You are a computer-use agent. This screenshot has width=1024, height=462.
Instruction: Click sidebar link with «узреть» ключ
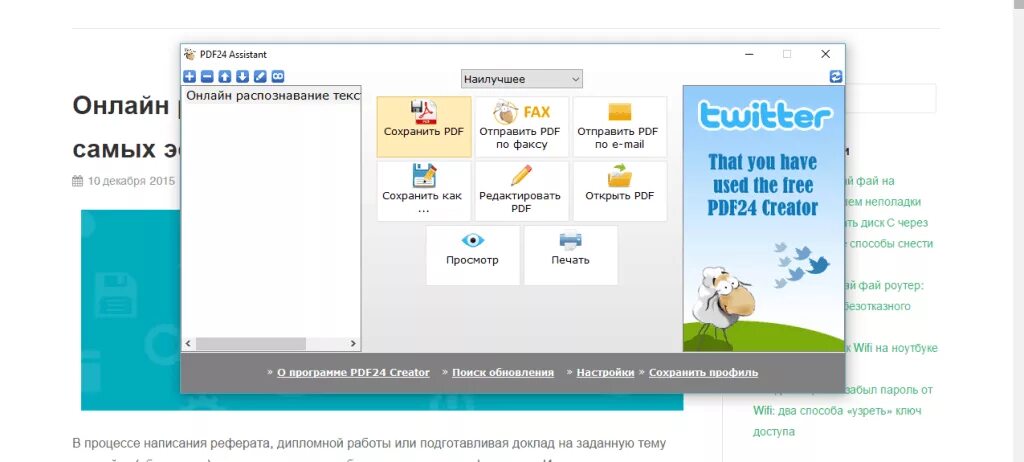[838, 411]
